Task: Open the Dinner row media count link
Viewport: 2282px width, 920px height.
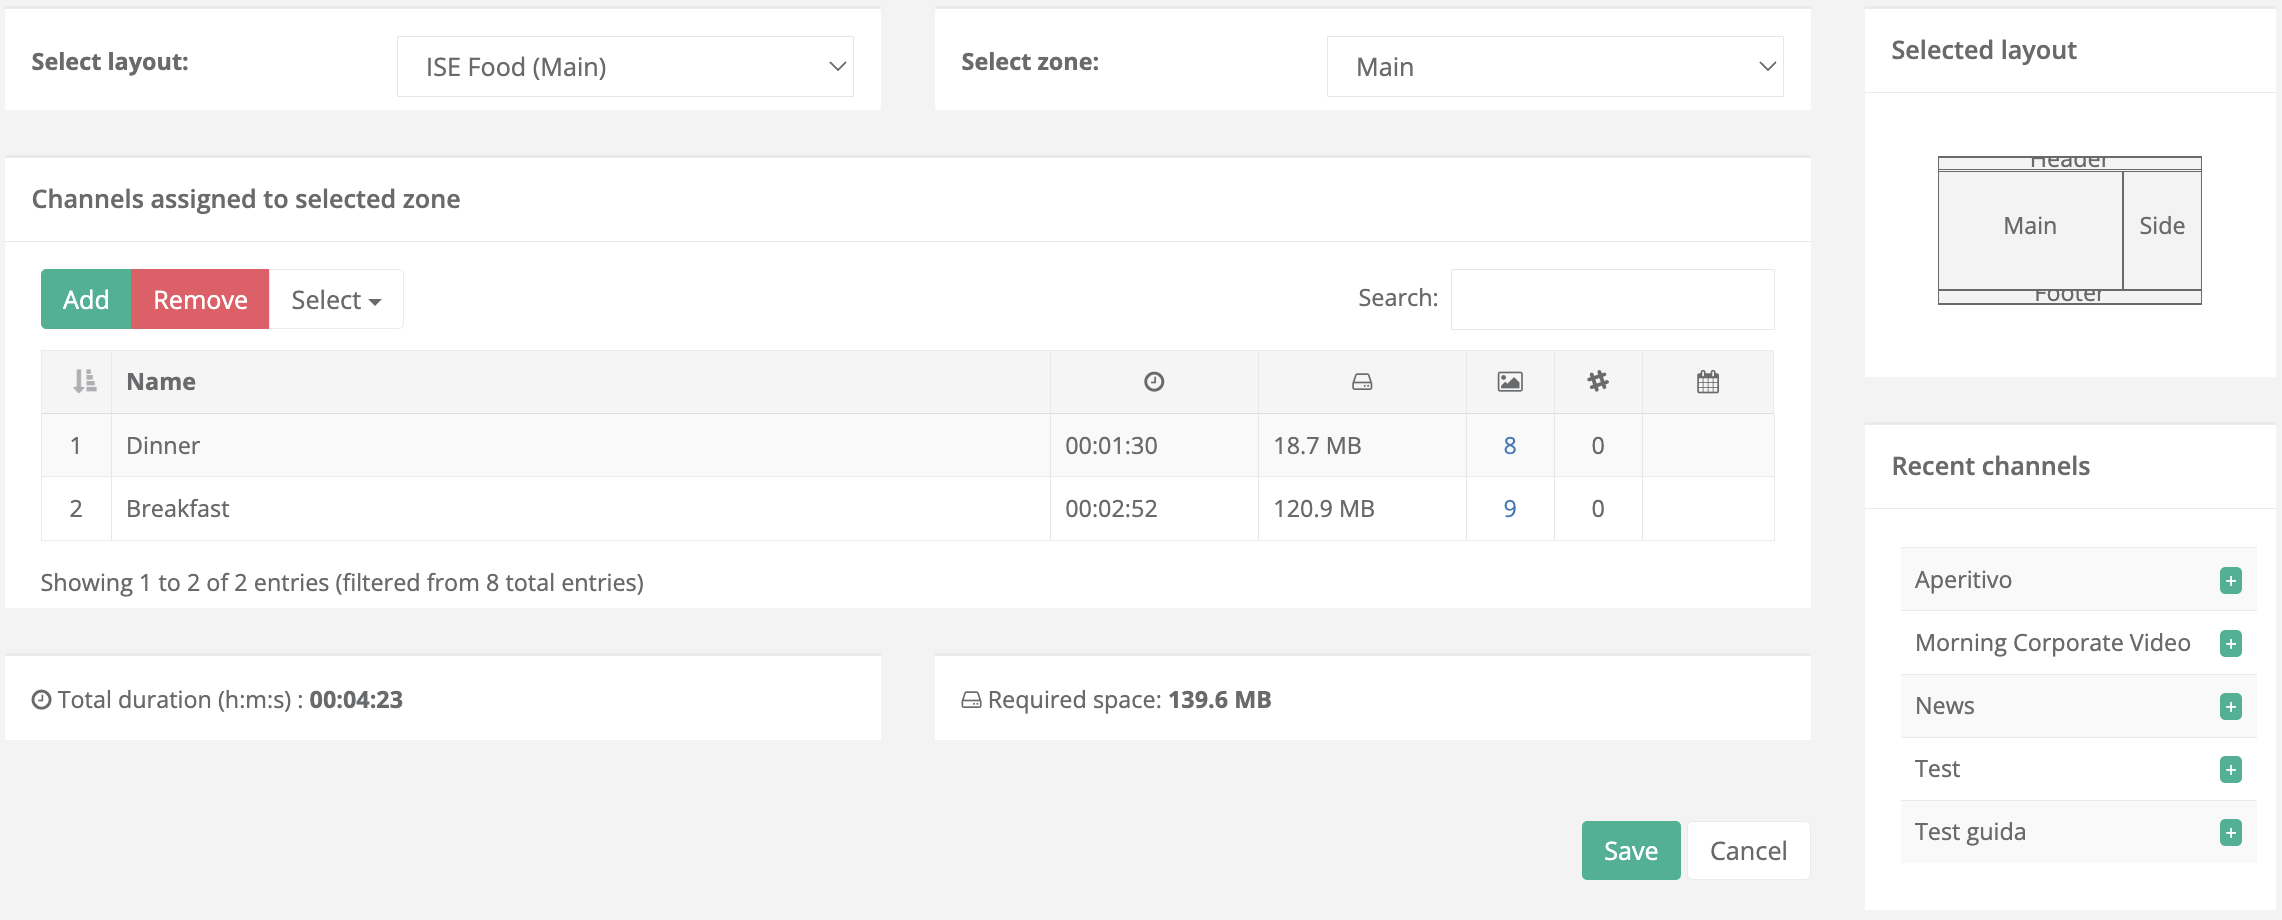Action: pos(1510,446)
